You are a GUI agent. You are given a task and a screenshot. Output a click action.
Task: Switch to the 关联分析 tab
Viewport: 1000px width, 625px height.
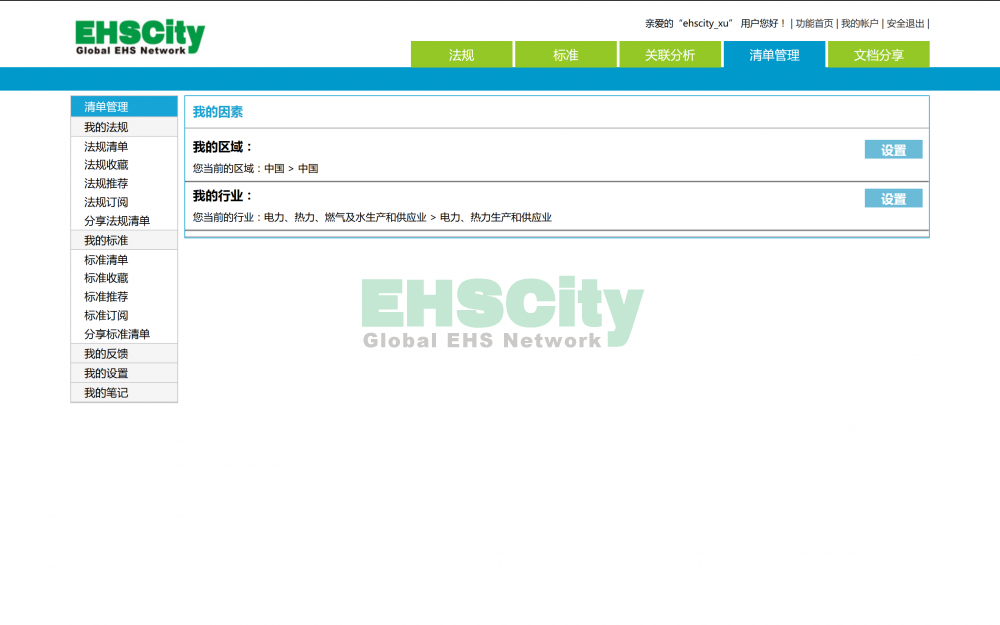[x=670, y=55]
